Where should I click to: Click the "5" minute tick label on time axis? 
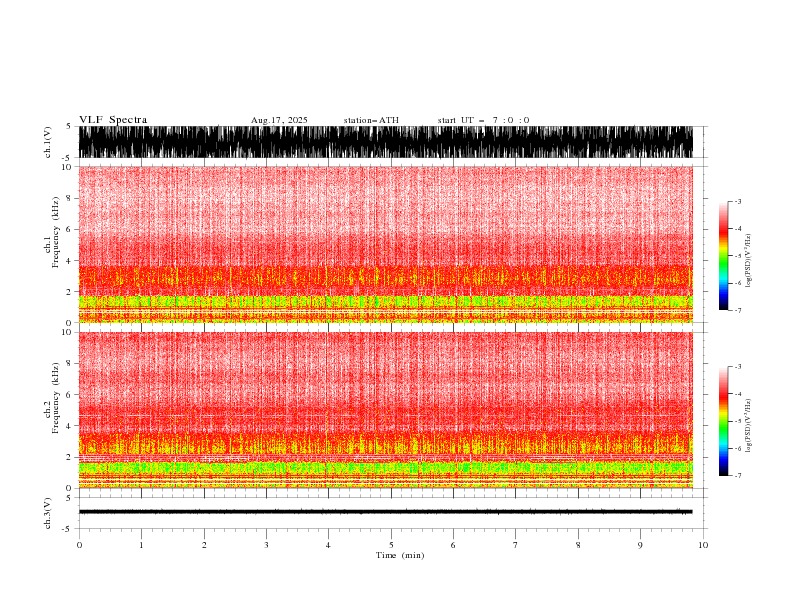click(391, 545)
